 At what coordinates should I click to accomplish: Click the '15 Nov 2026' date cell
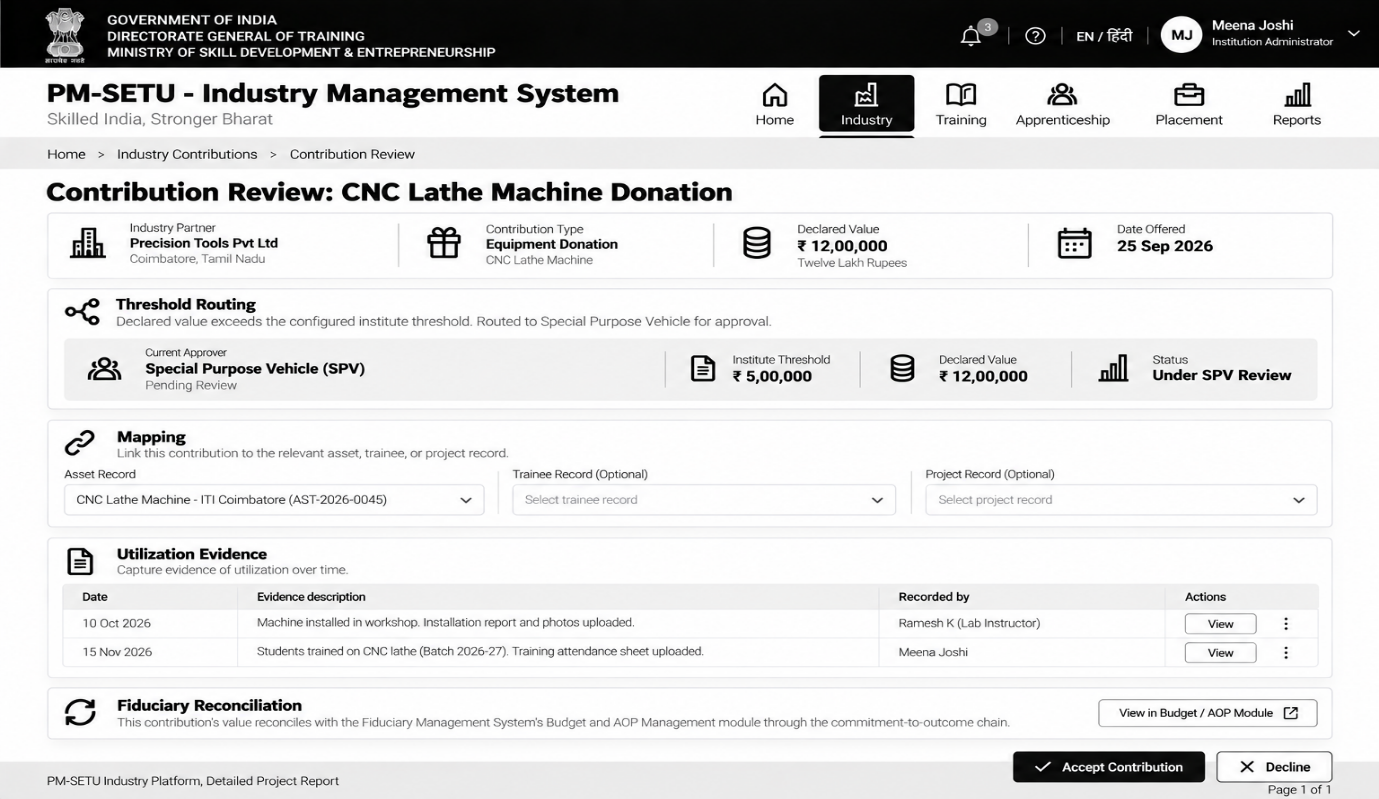[x=117, y=652]
